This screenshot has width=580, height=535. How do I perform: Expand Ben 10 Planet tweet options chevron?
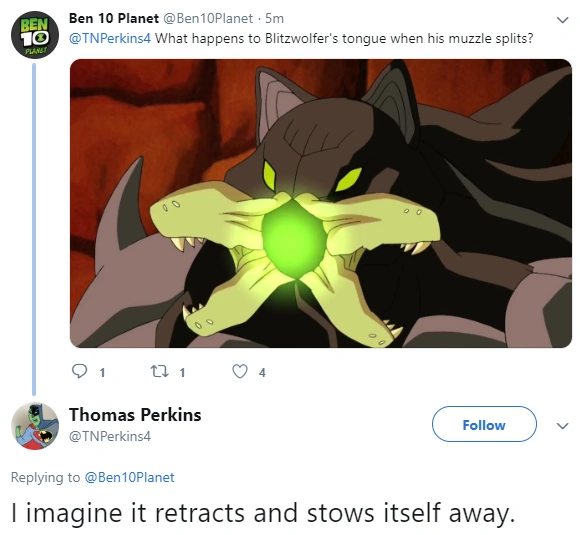pyautogui.click(x=562, y=20)
